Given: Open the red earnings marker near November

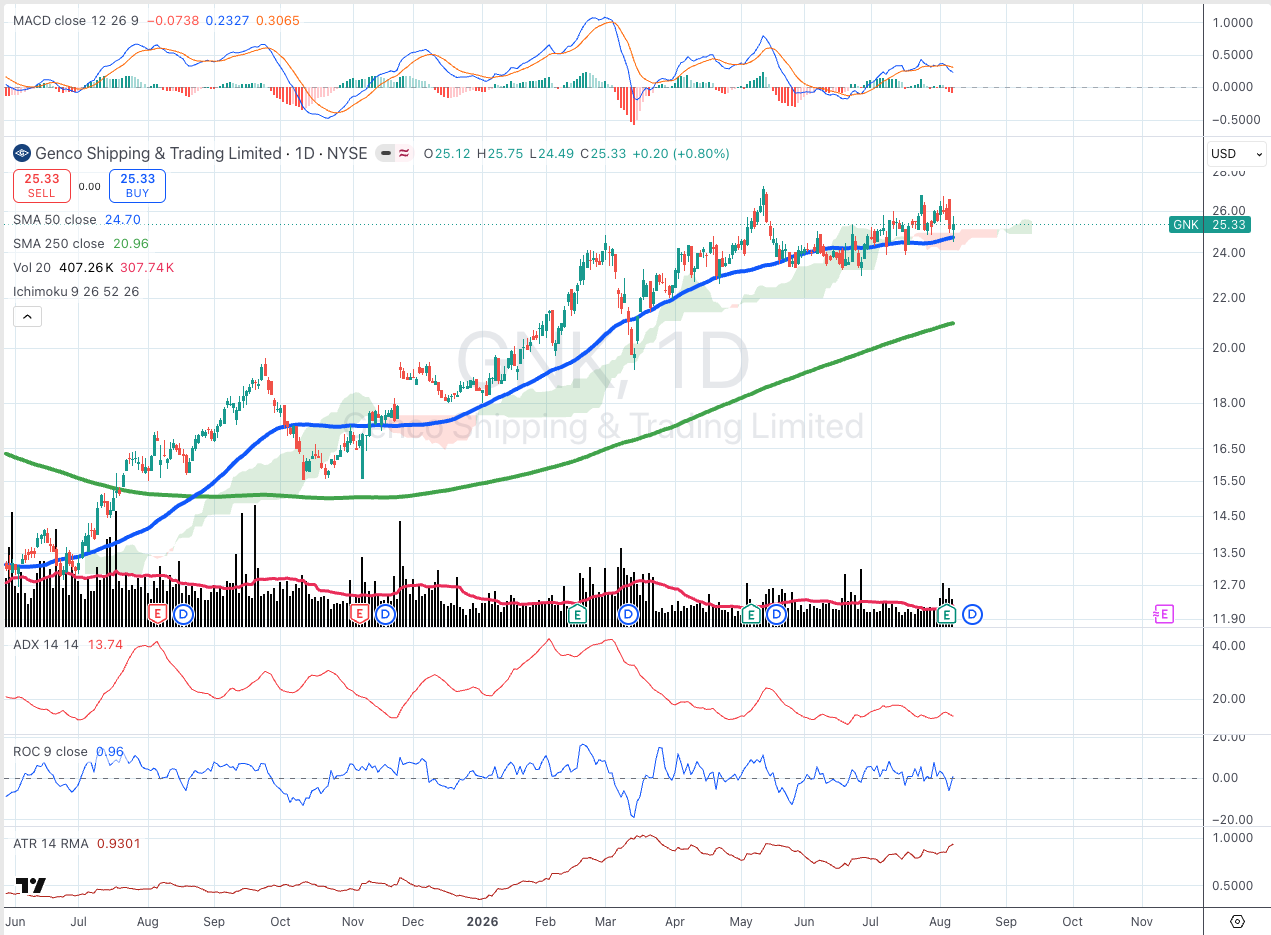Looking at the screenshot, I should (360, 614).
